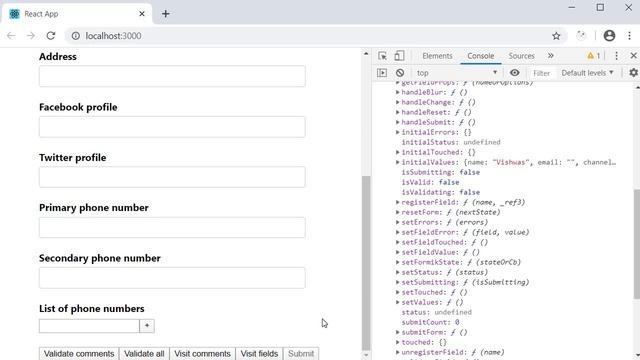
Task: Click the browser Back arrow
Action: [11, 36]
